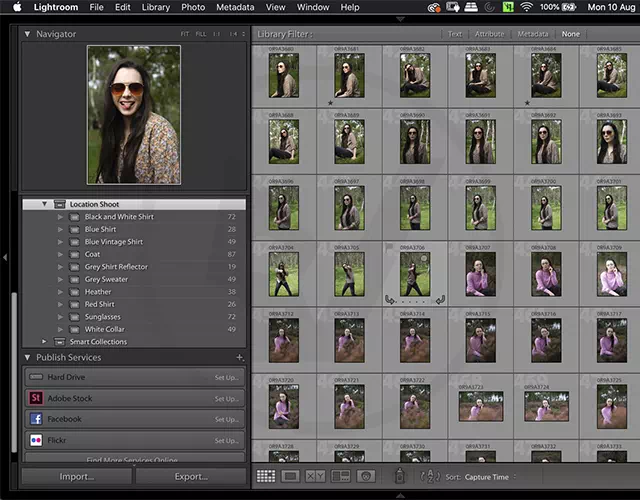Image resolution: width=640 pixels, height=500 pixels.
Task: Click Set Up for Flickr
Action: (x=227, y=440)
